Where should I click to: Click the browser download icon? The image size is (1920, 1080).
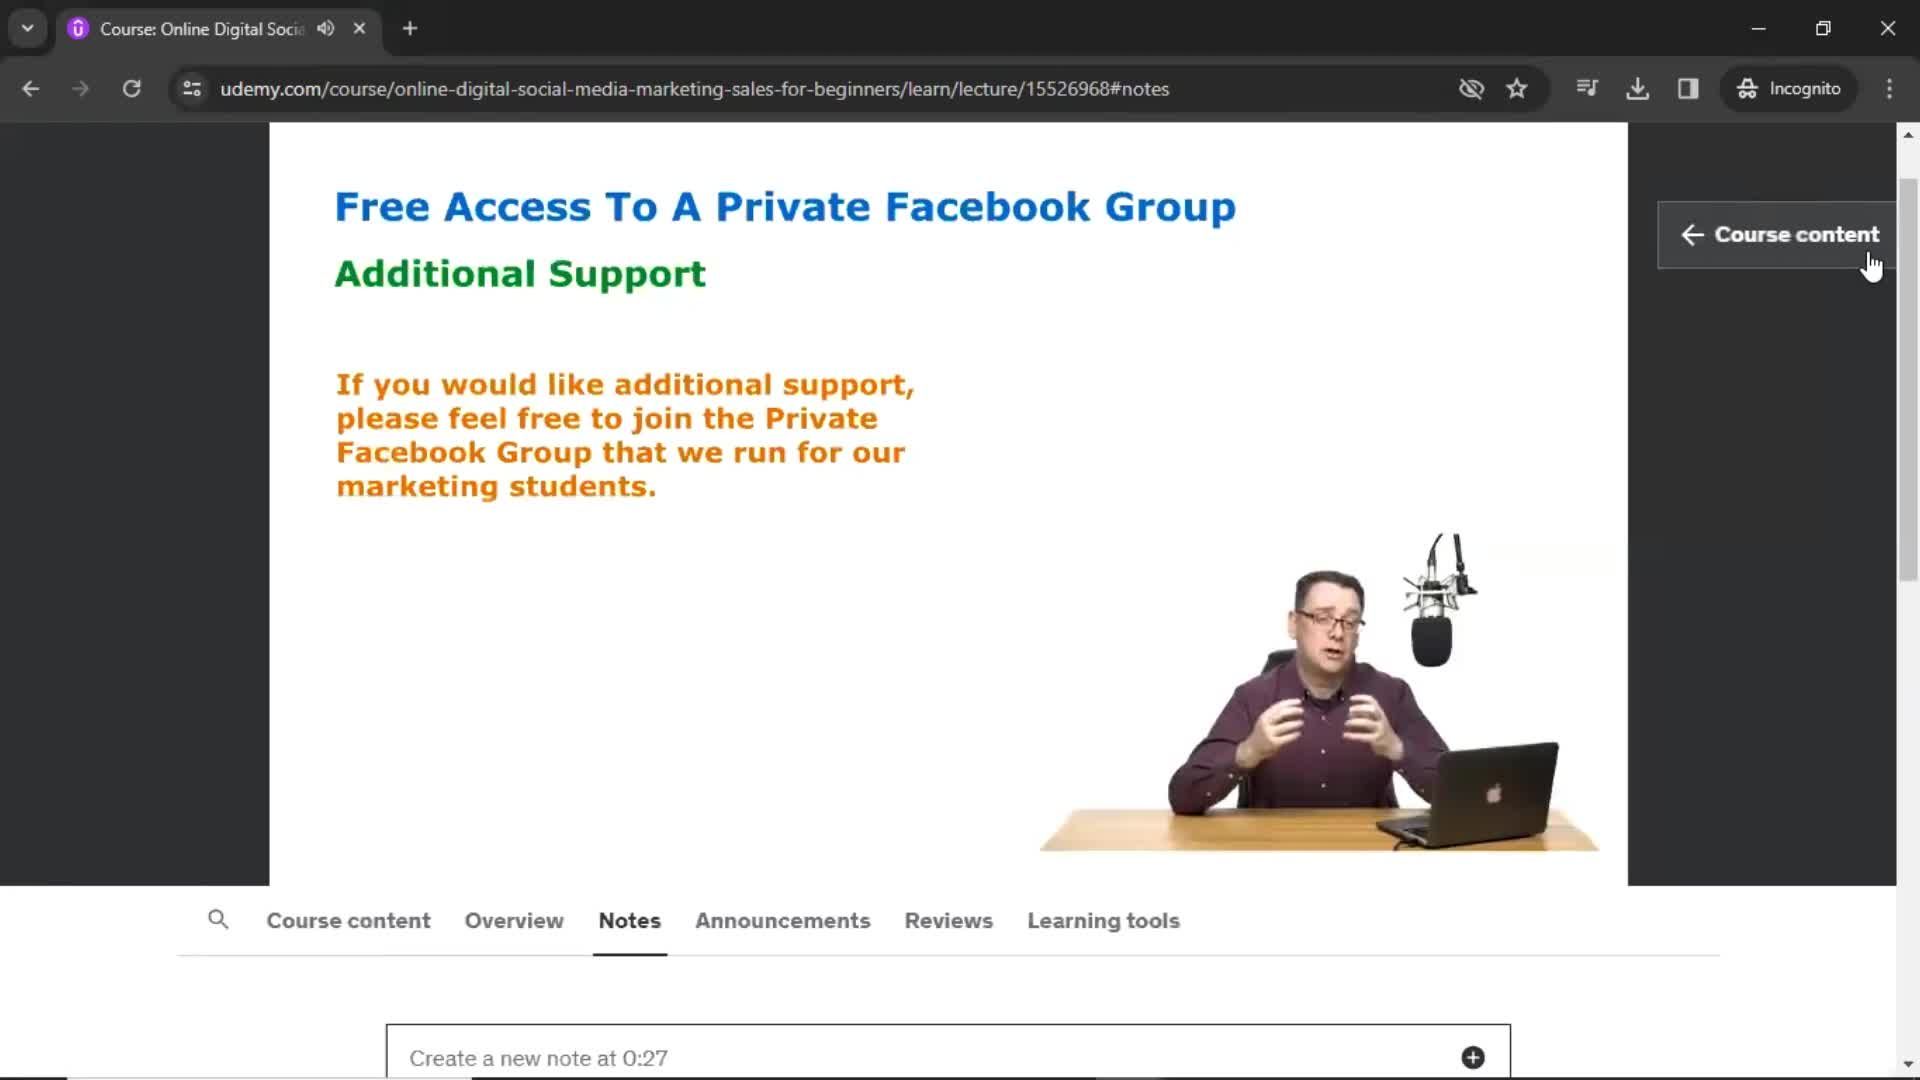coord(1638,88)
